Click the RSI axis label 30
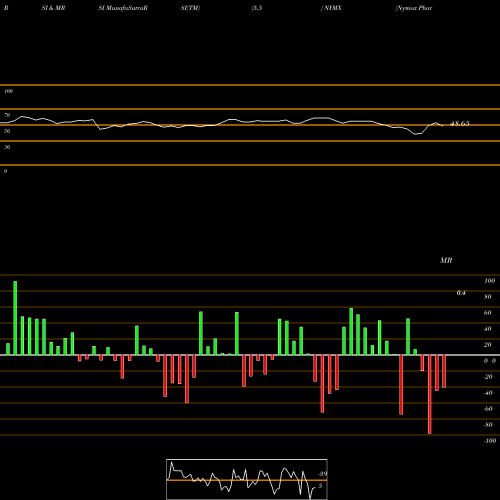Viewport: 500px width, 500px height. (7, 147)
